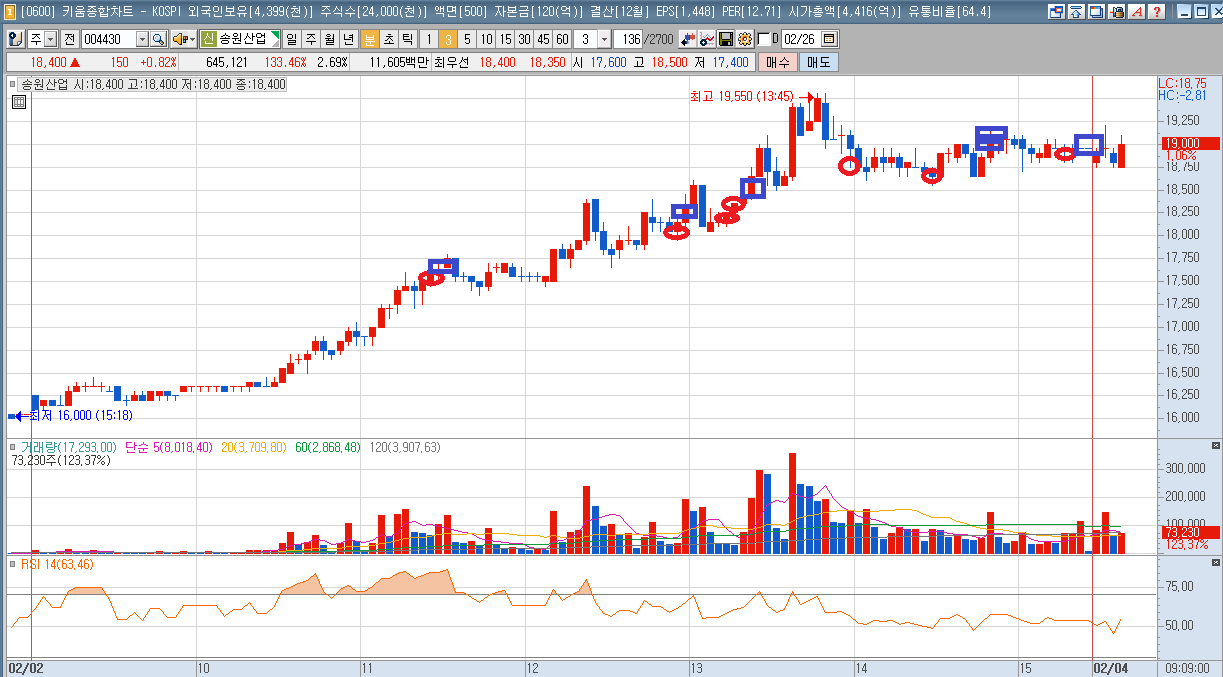Click the 최고 19,550 (13:45) label

coord(741,97)
